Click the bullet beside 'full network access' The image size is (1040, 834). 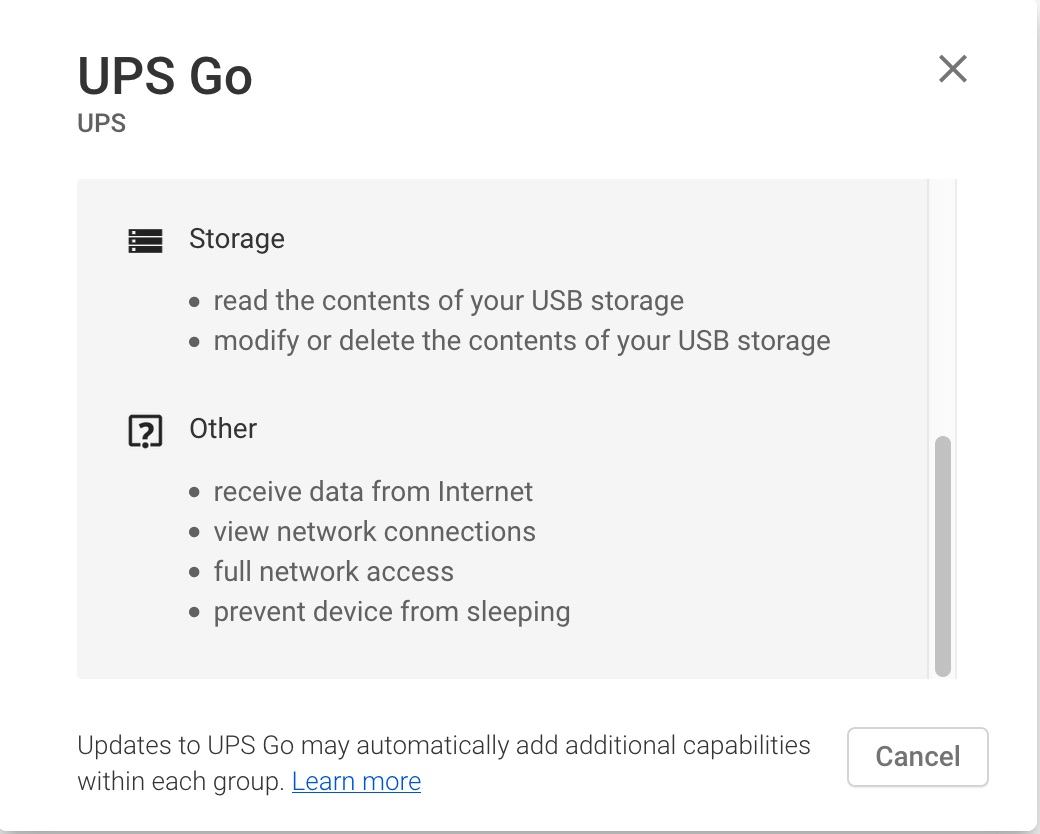[x=194, y=572]
